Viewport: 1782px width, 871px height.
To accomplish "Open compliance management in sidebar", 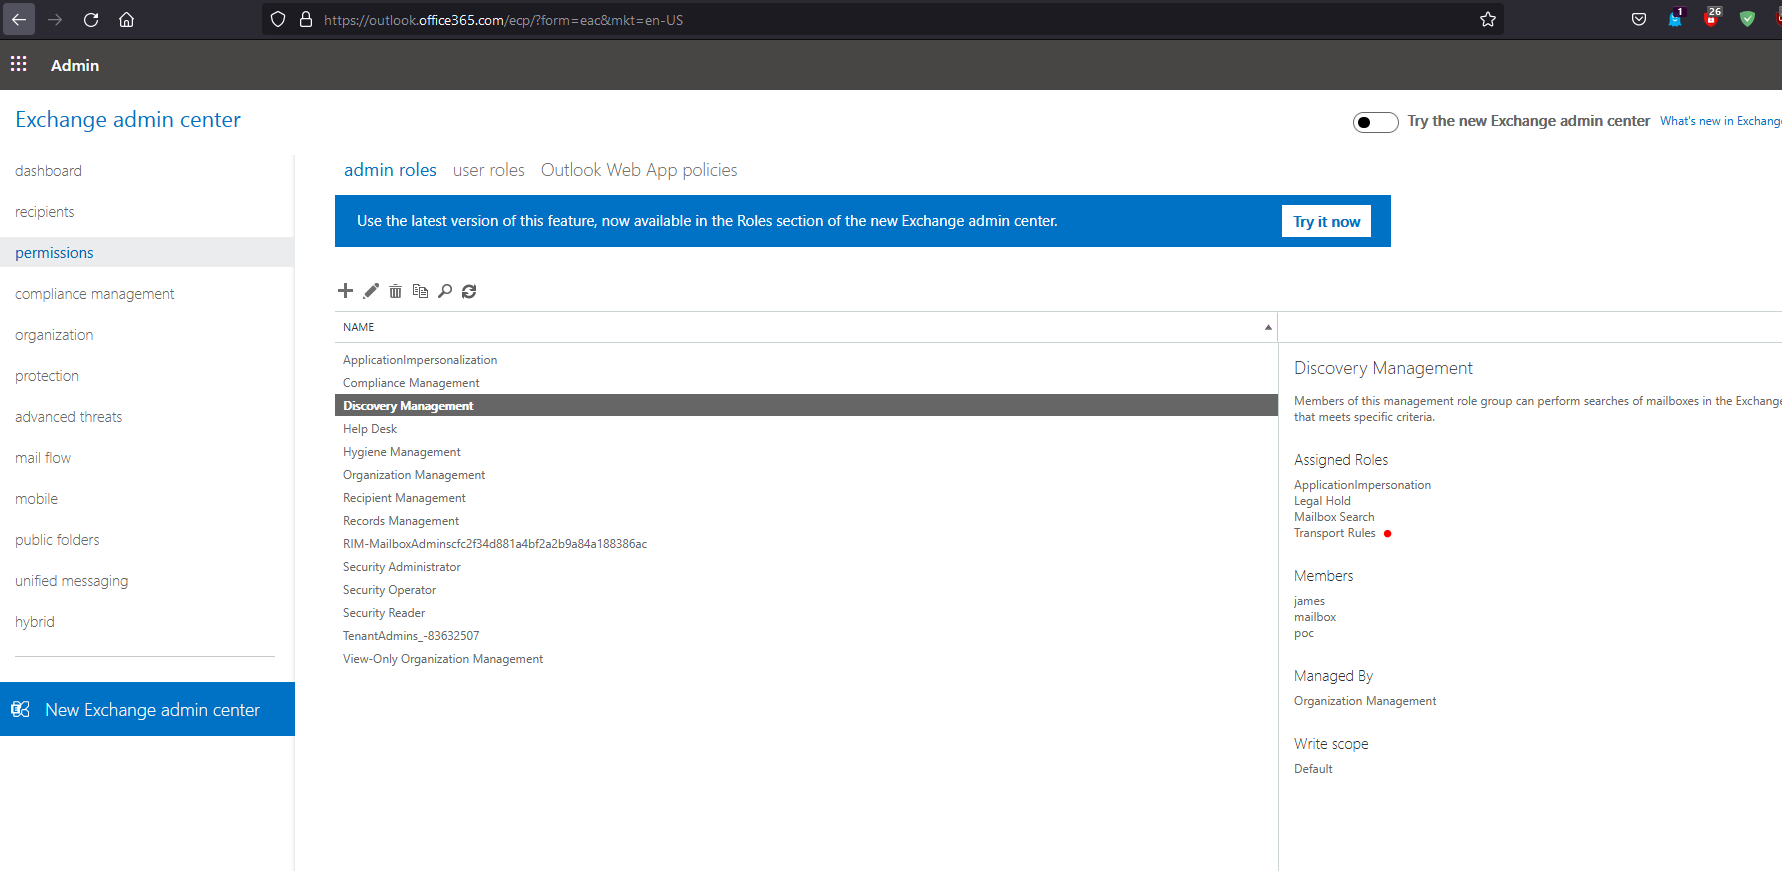I will click(x=95, y=294).
